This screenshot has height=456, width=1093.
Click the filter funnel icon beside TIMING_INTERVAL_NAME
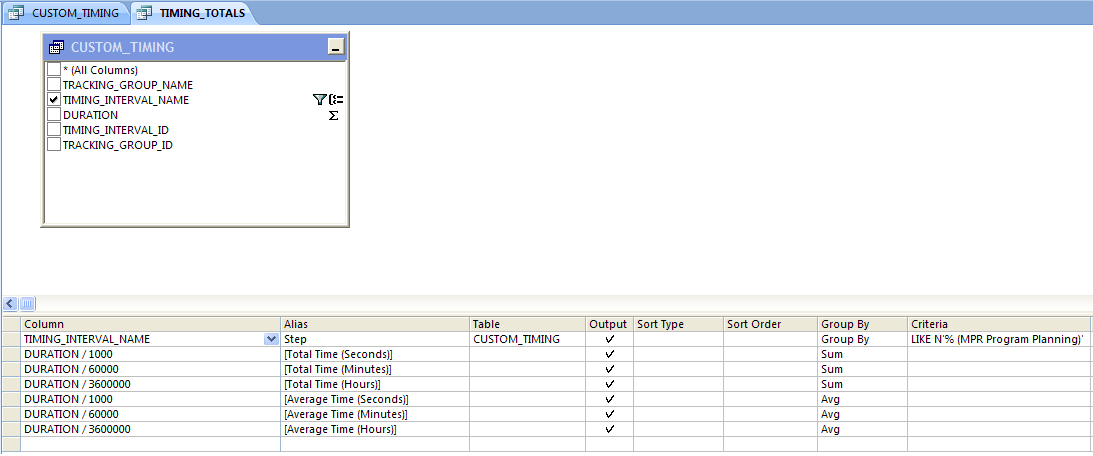coord(319,100)
